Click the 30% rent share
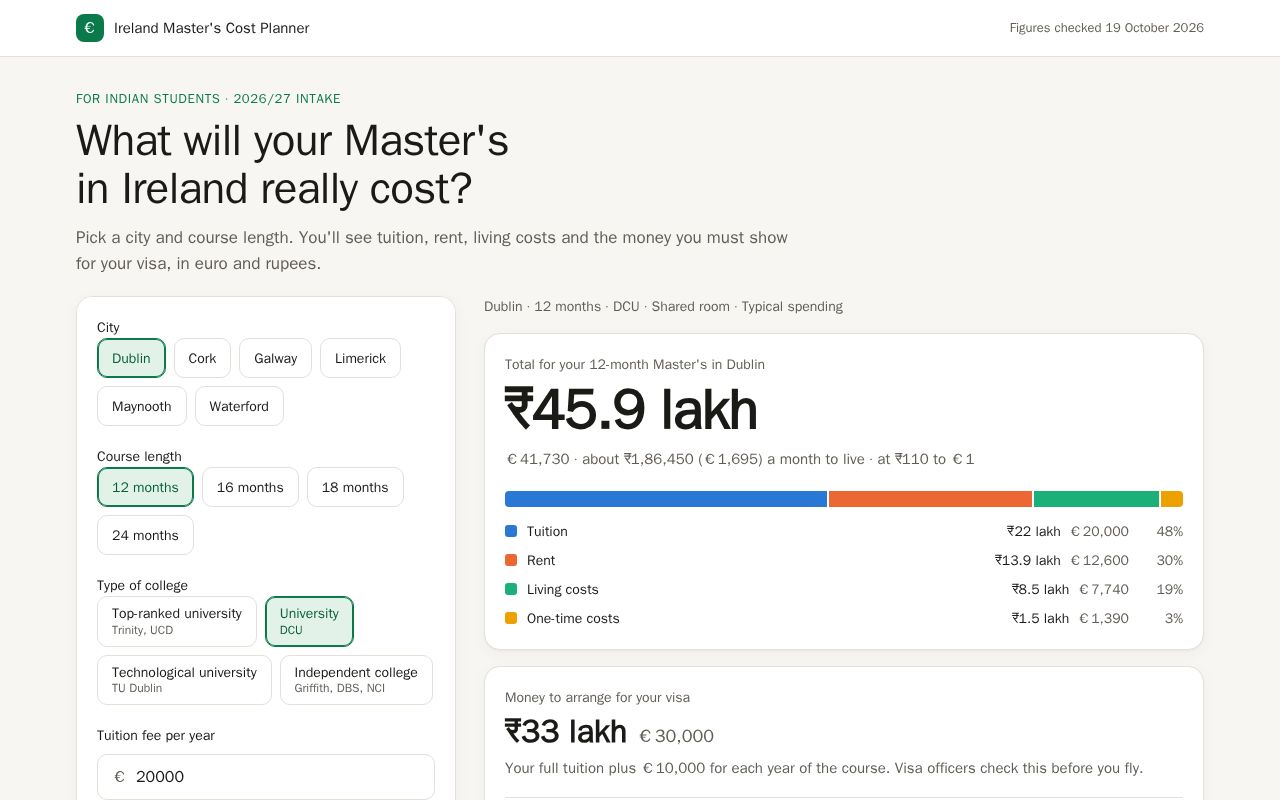This screenshot has height=800, width=1280. pyautogui.click(x=1170, y=560)
